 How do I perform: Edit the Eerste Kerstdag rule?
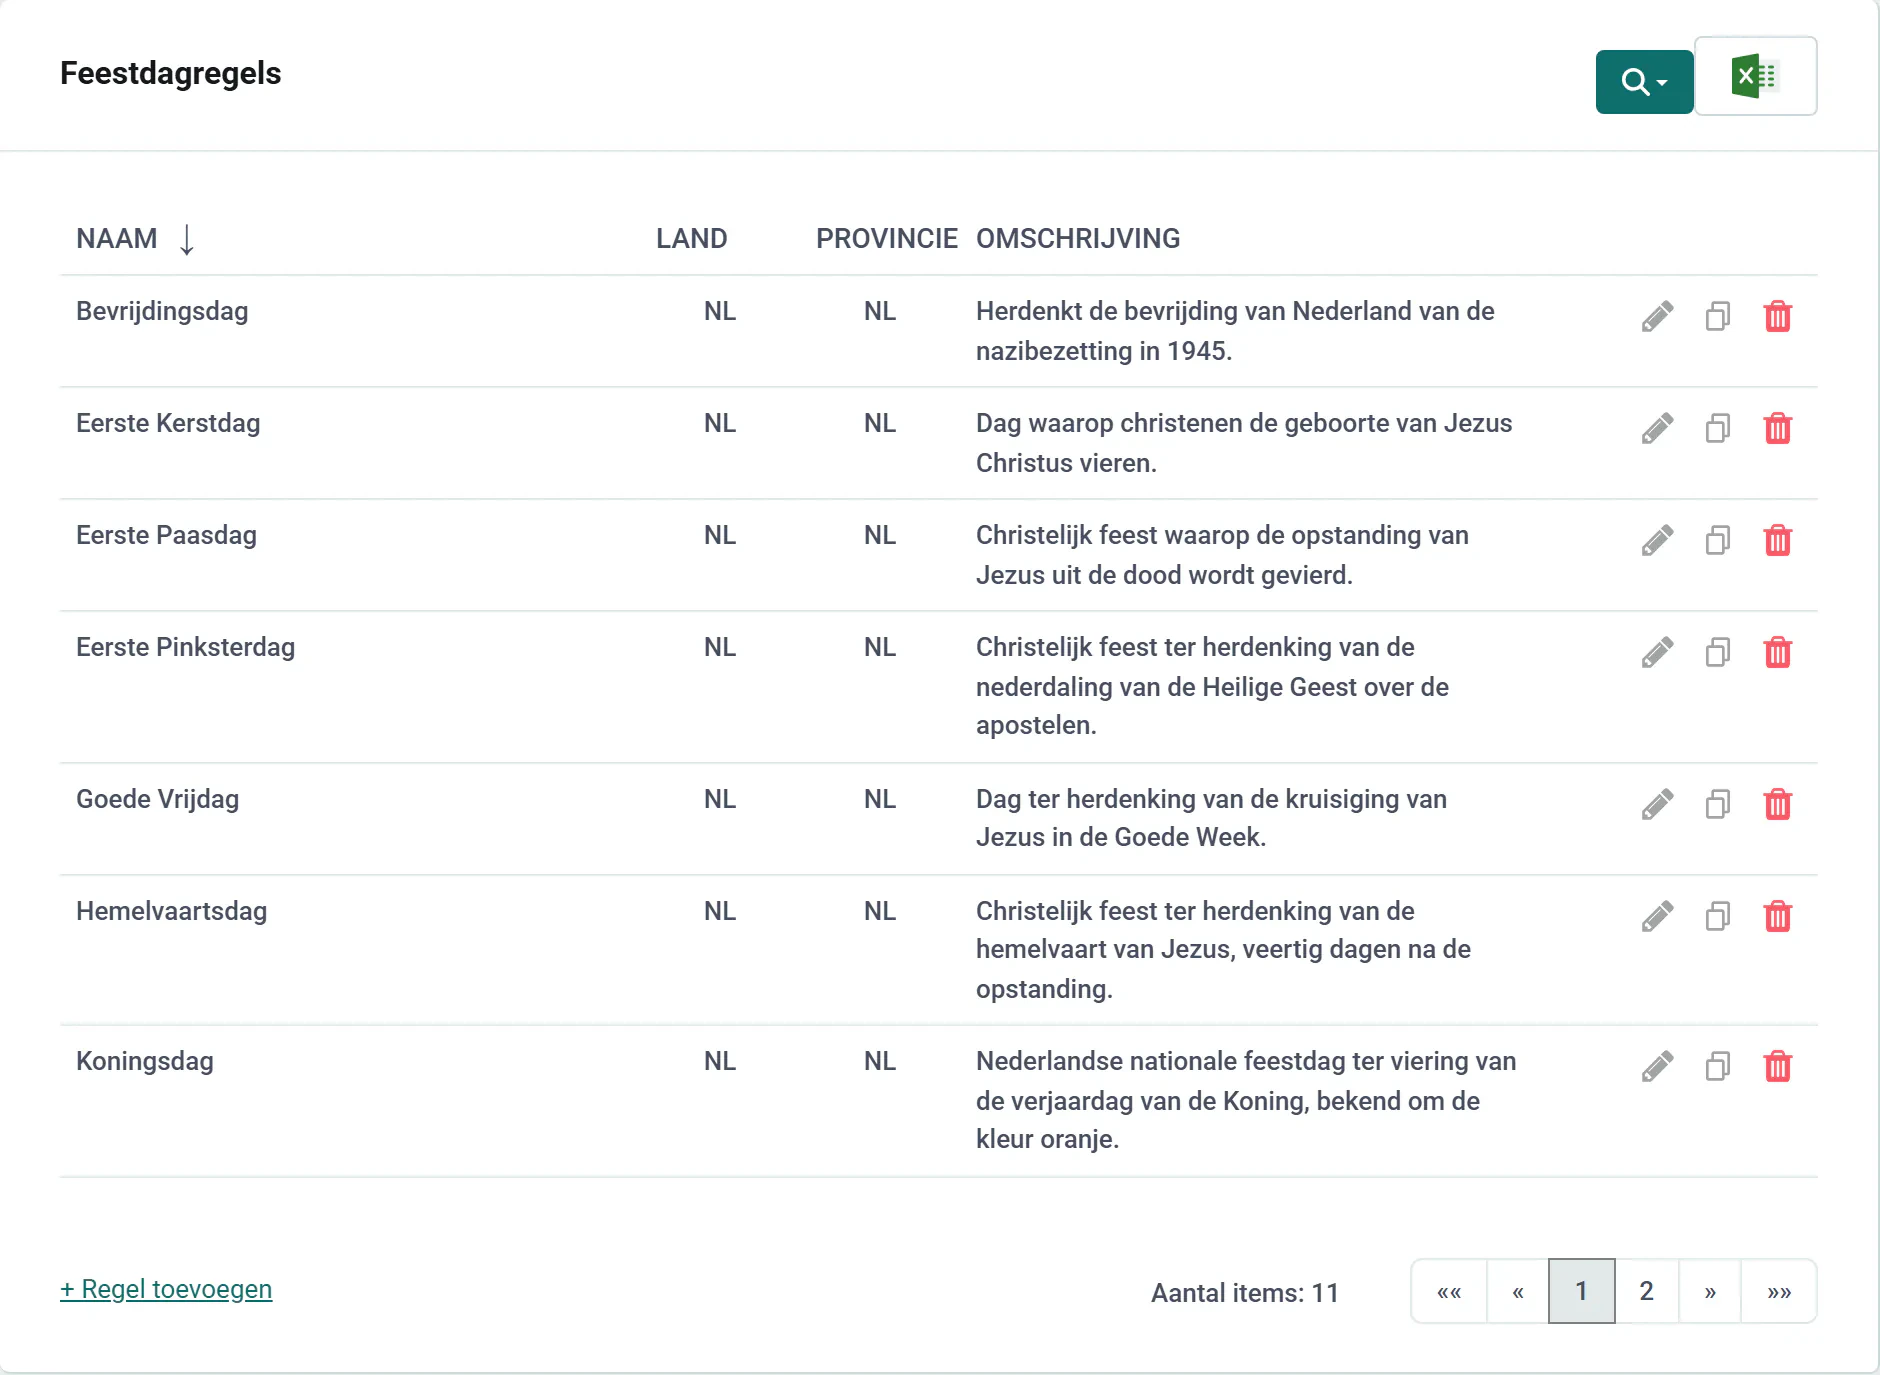pos(1657,429)
